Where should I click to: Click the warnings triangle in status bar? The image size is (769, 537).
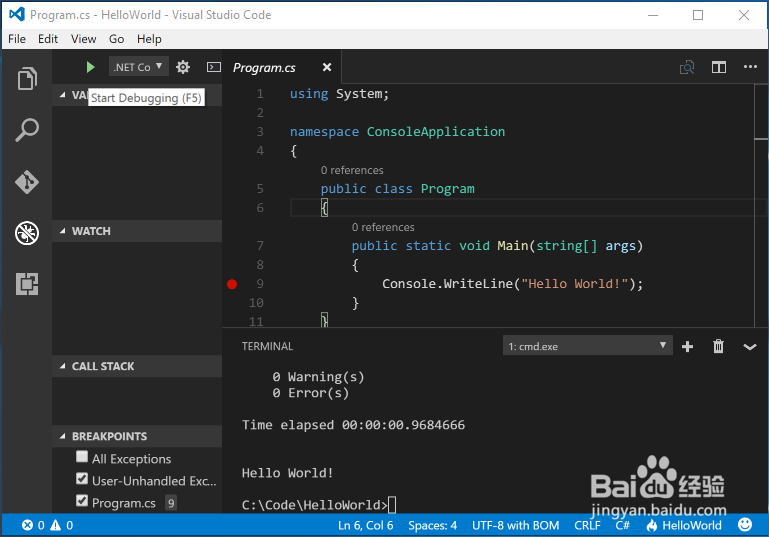tap(55, 525)
